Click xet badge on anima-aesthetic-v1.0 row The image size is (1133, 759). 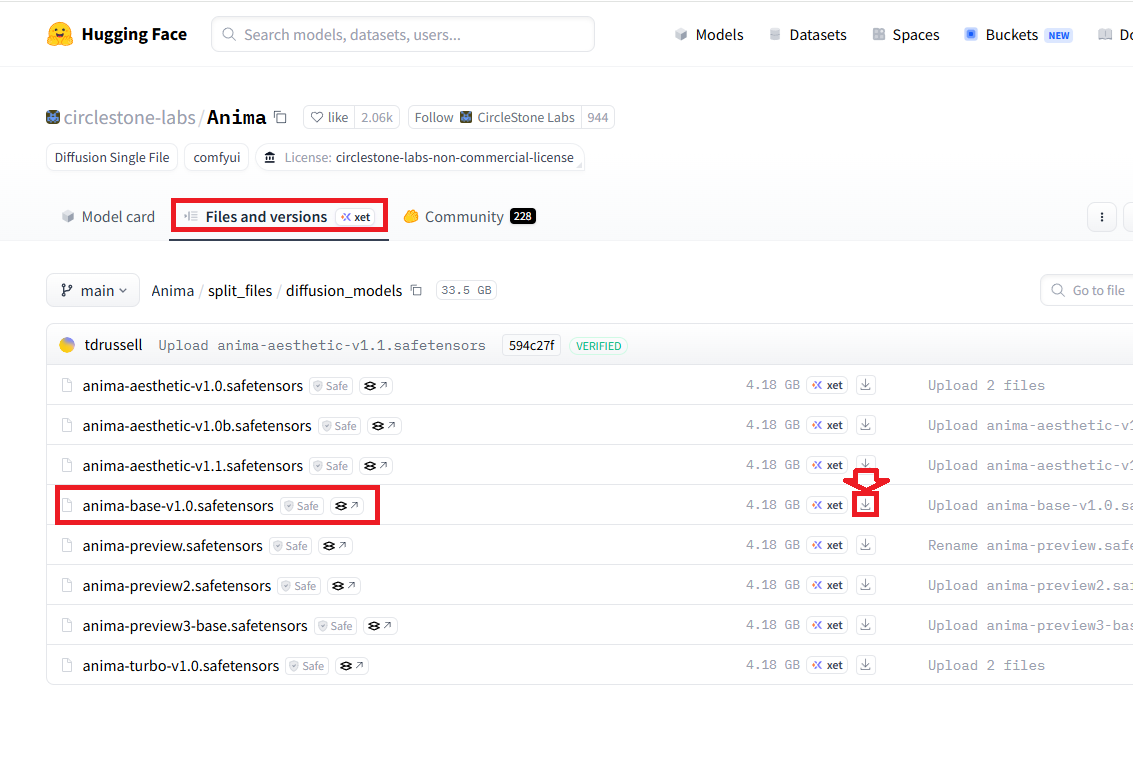[x=827, y=385]
